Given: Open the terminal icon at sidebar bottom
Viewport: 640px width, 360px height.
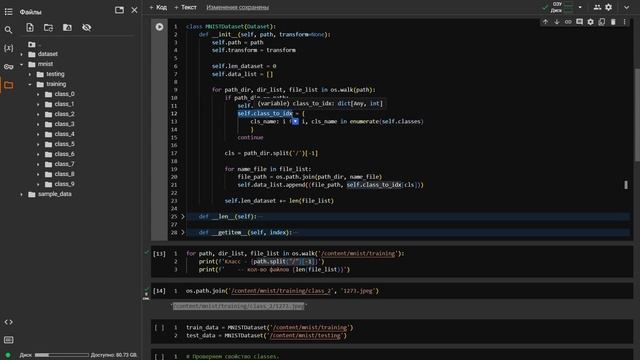Looking at the screenshot, I should (8, 340).
